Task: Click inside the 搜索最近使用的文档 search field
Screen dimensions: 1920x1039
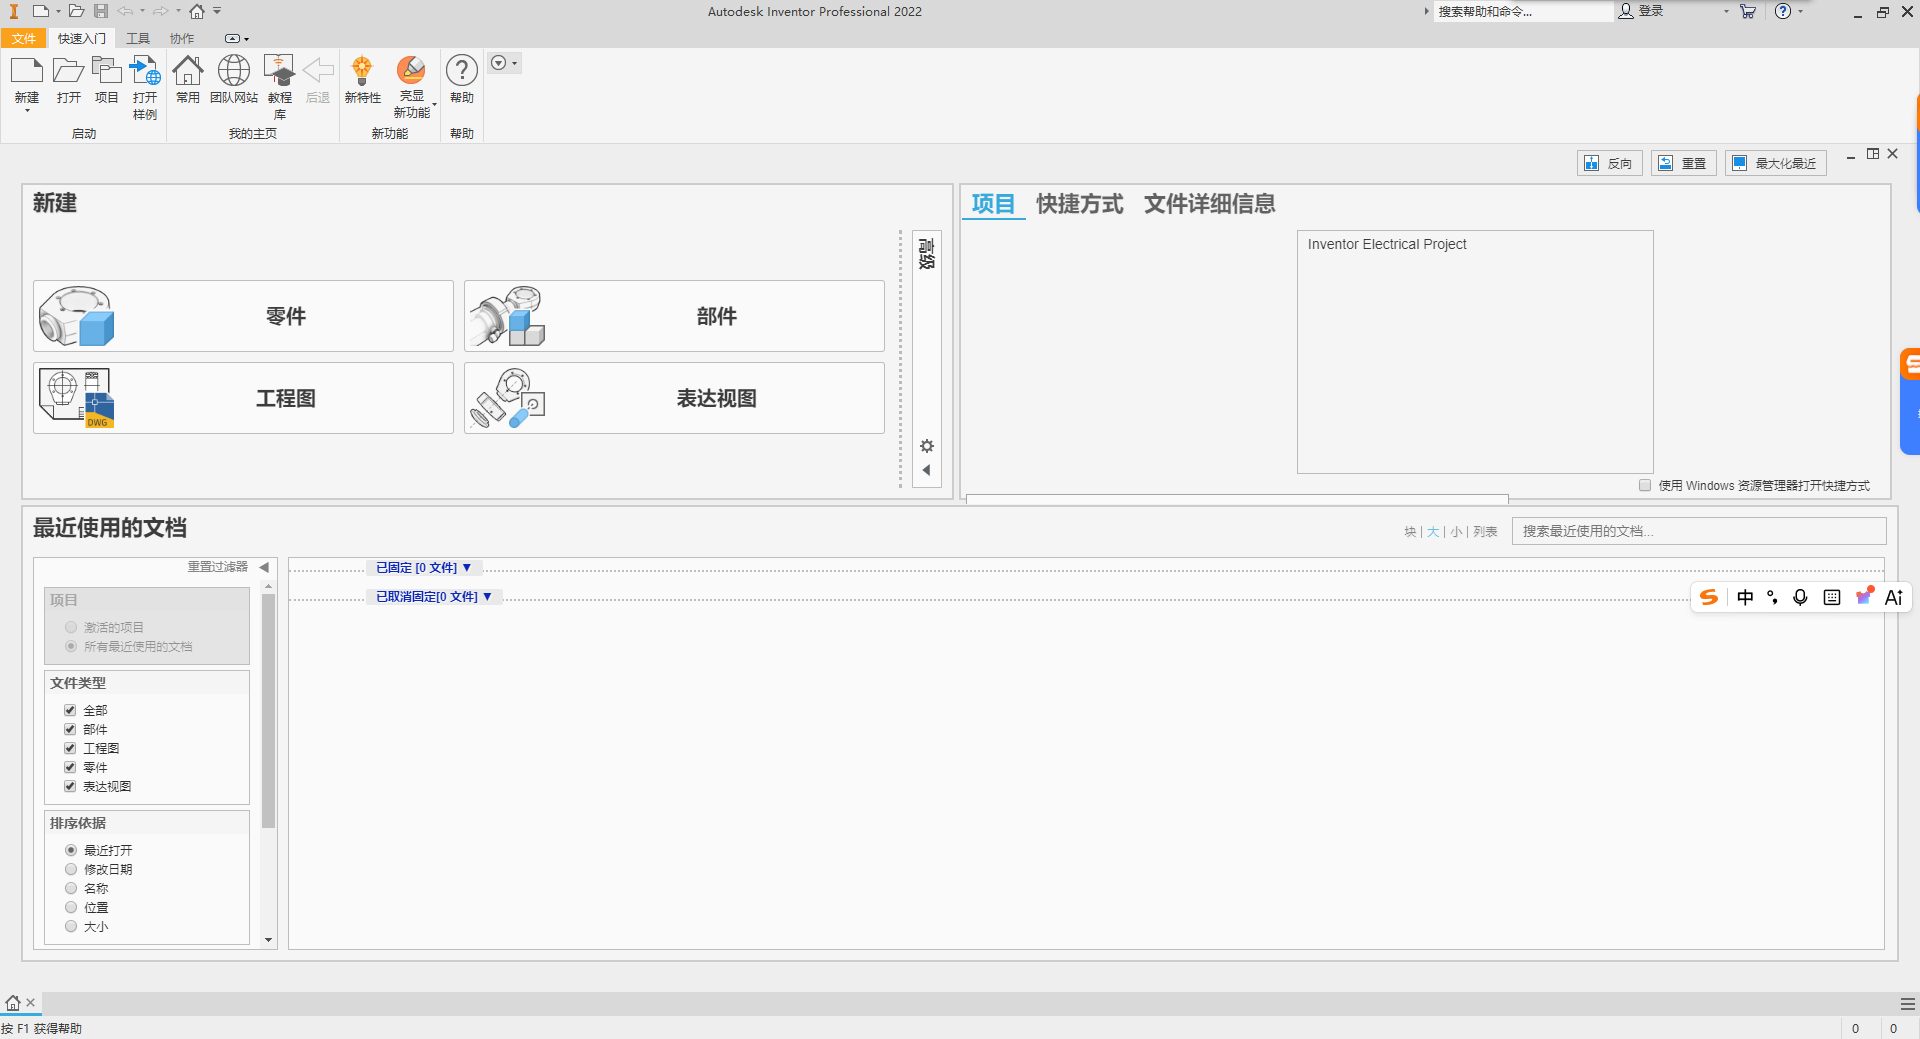Action: (1697, 531)
